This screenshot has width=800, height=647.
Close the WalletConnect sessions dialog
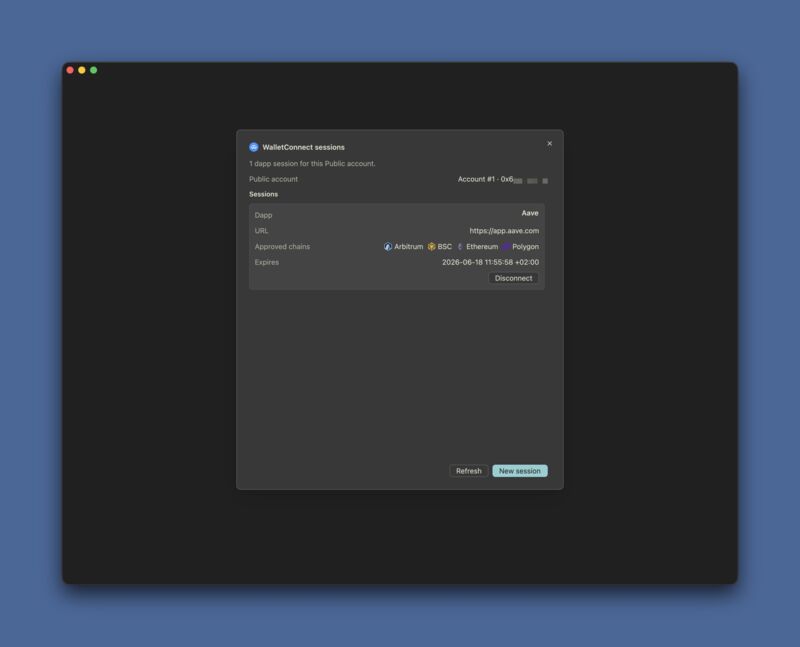click(549, 143)
